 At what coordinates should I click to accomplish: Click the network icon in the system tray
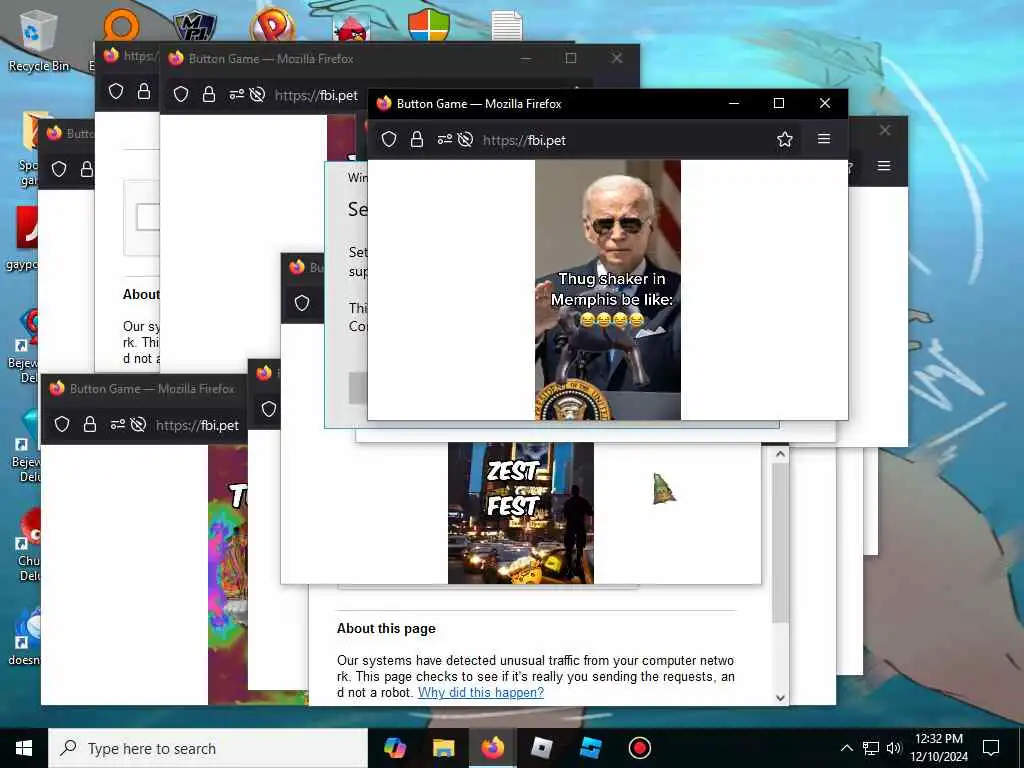coord(871,748)
